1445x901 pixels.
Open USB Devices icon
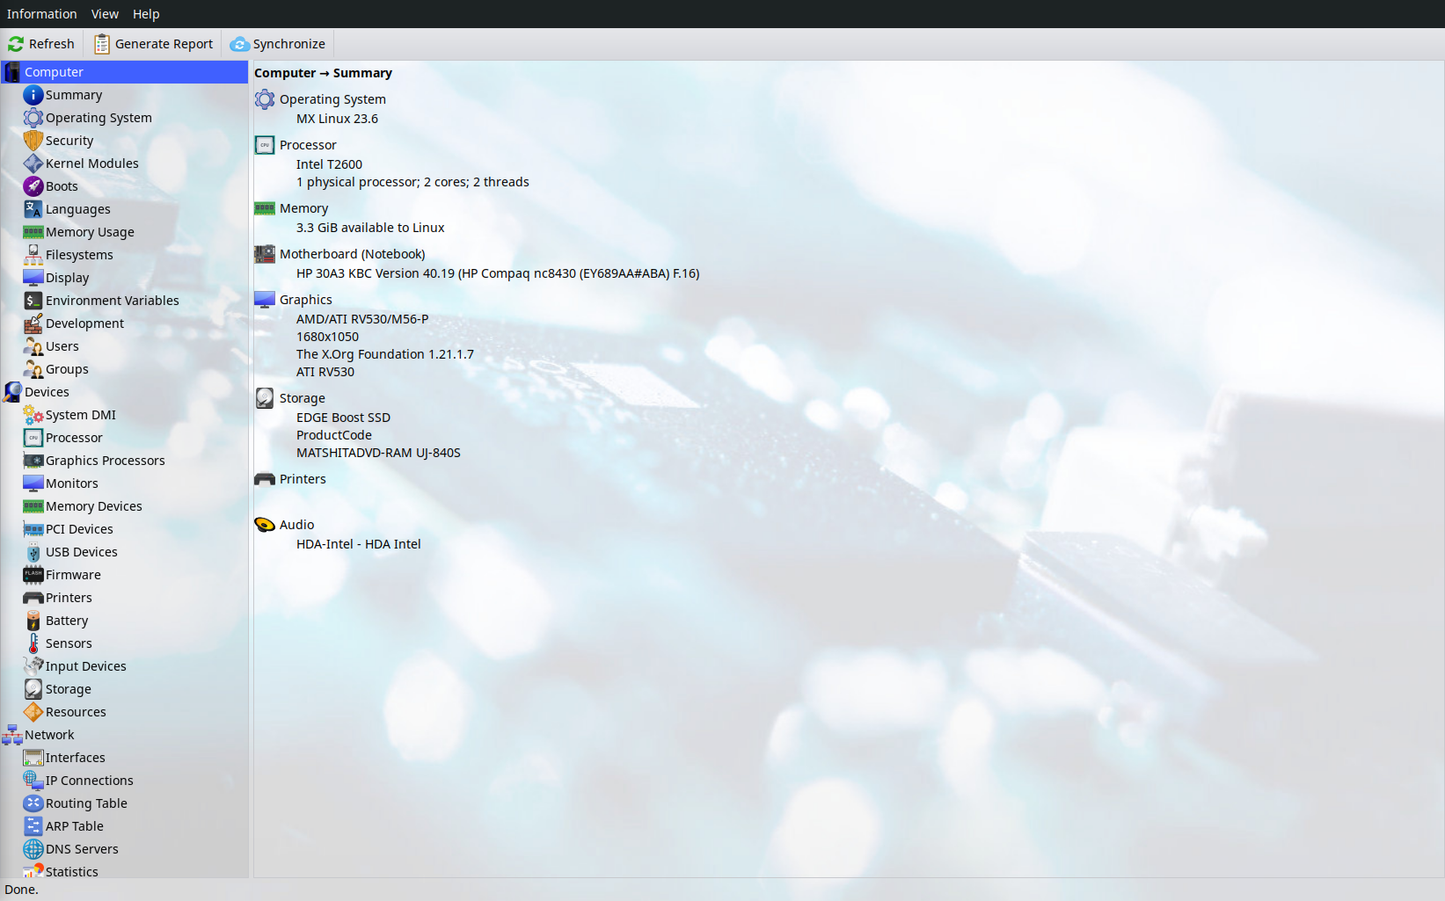(x=33, y=552)
